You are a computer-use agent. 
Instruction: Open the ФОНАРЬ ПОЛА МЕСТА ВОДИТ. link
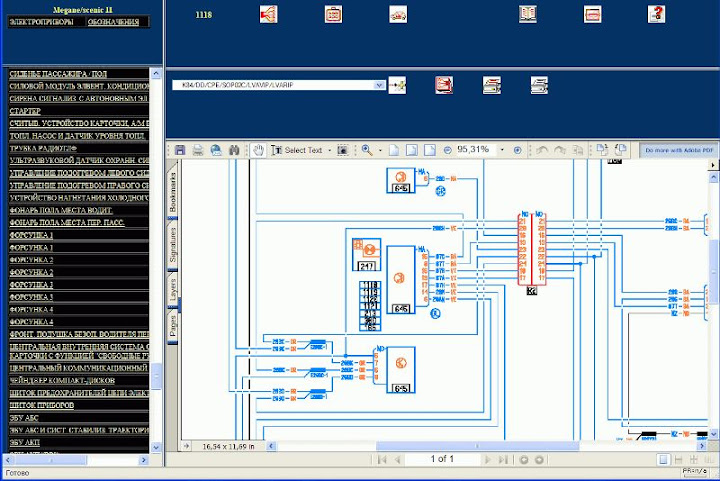pos(61,210)
